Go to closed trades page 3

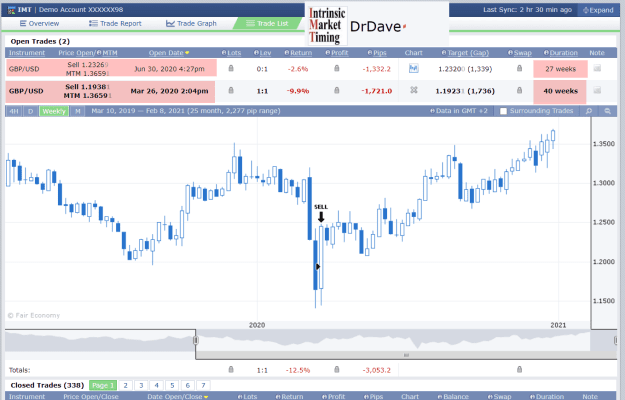click(x=141, y=385)
